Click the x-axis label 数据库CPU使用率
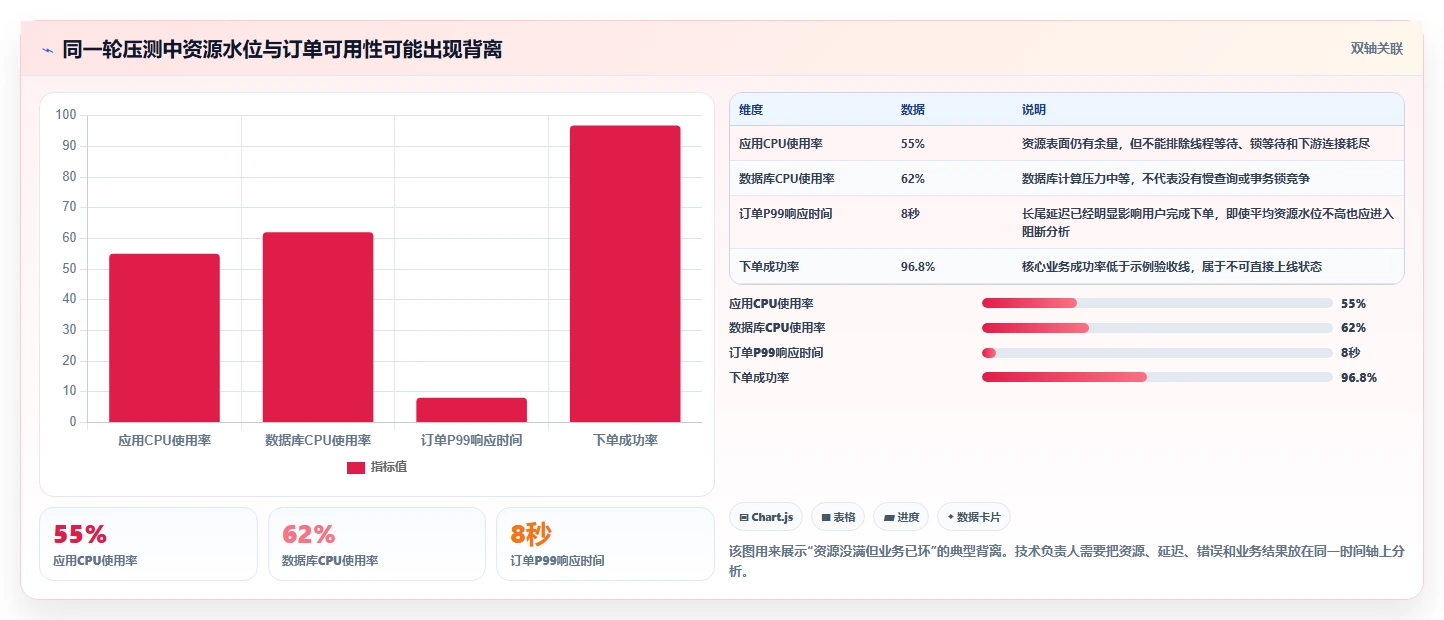The width and height of the screenshot is (1444, 620). pyautogui.click(x=318, y=440)
